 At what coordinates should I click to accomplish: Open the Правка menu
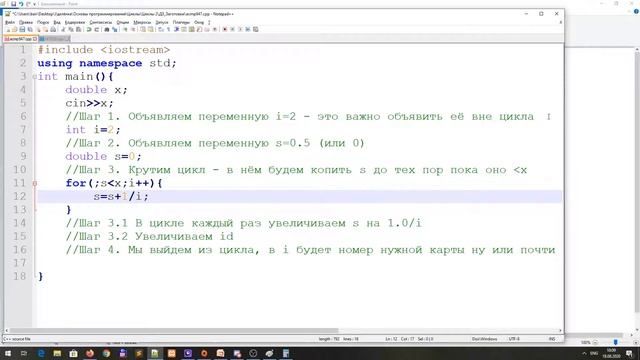click(26, 22)
